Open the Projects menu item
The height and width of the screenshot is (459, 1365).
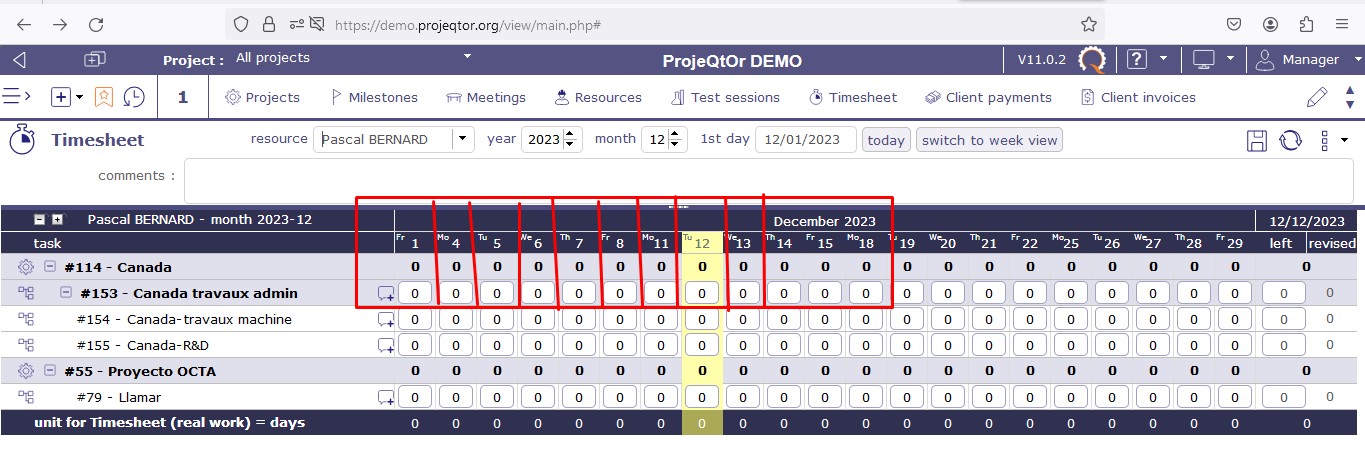(x=262, y=97)
